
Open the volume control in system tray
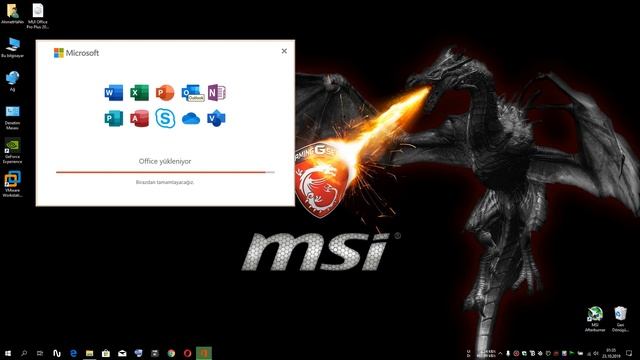(x=596, y=353)
